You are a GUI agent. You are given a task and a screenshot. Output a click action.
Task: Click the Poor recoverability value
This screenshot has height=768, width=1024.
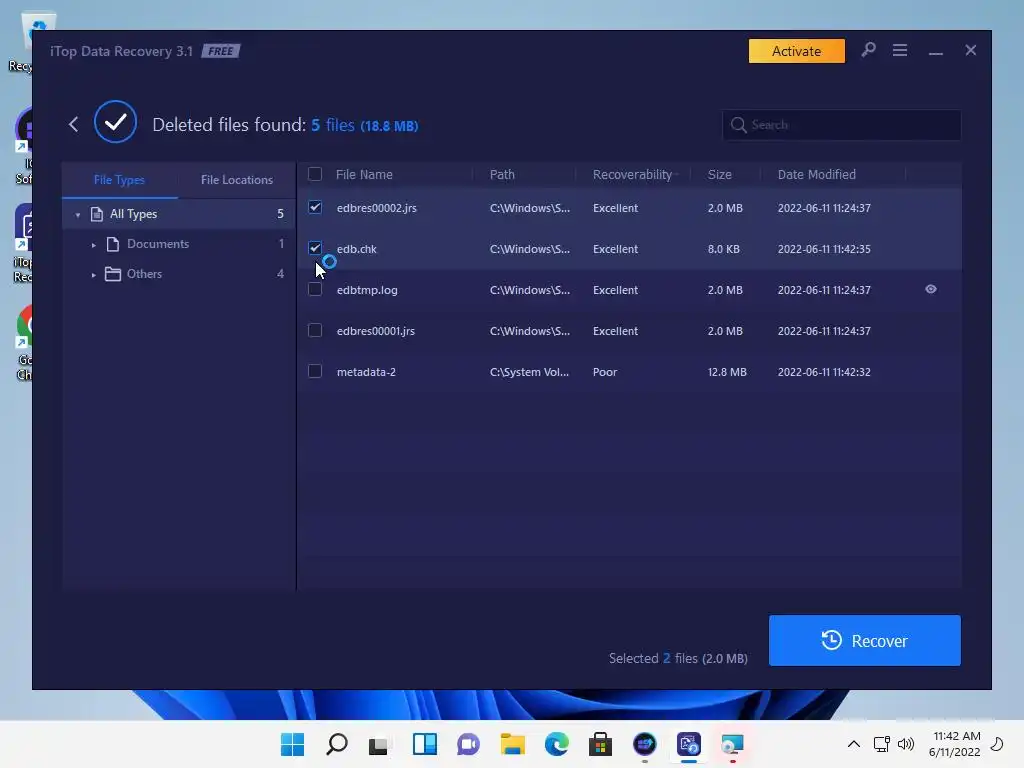[605, 372]
